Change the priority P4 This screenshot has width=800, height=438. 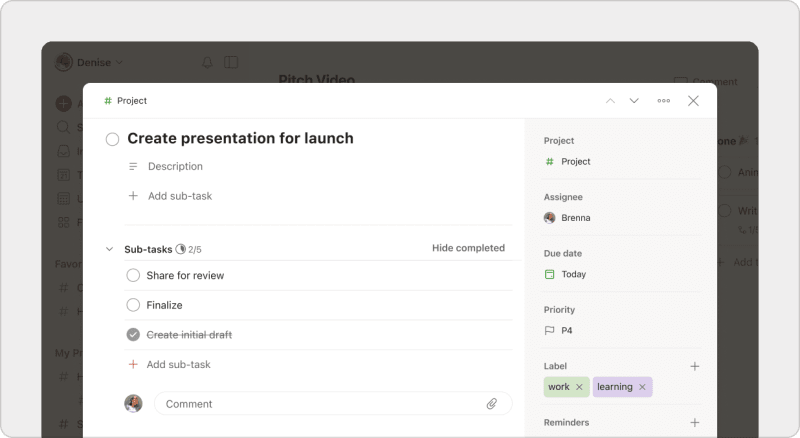pos(559,330)
